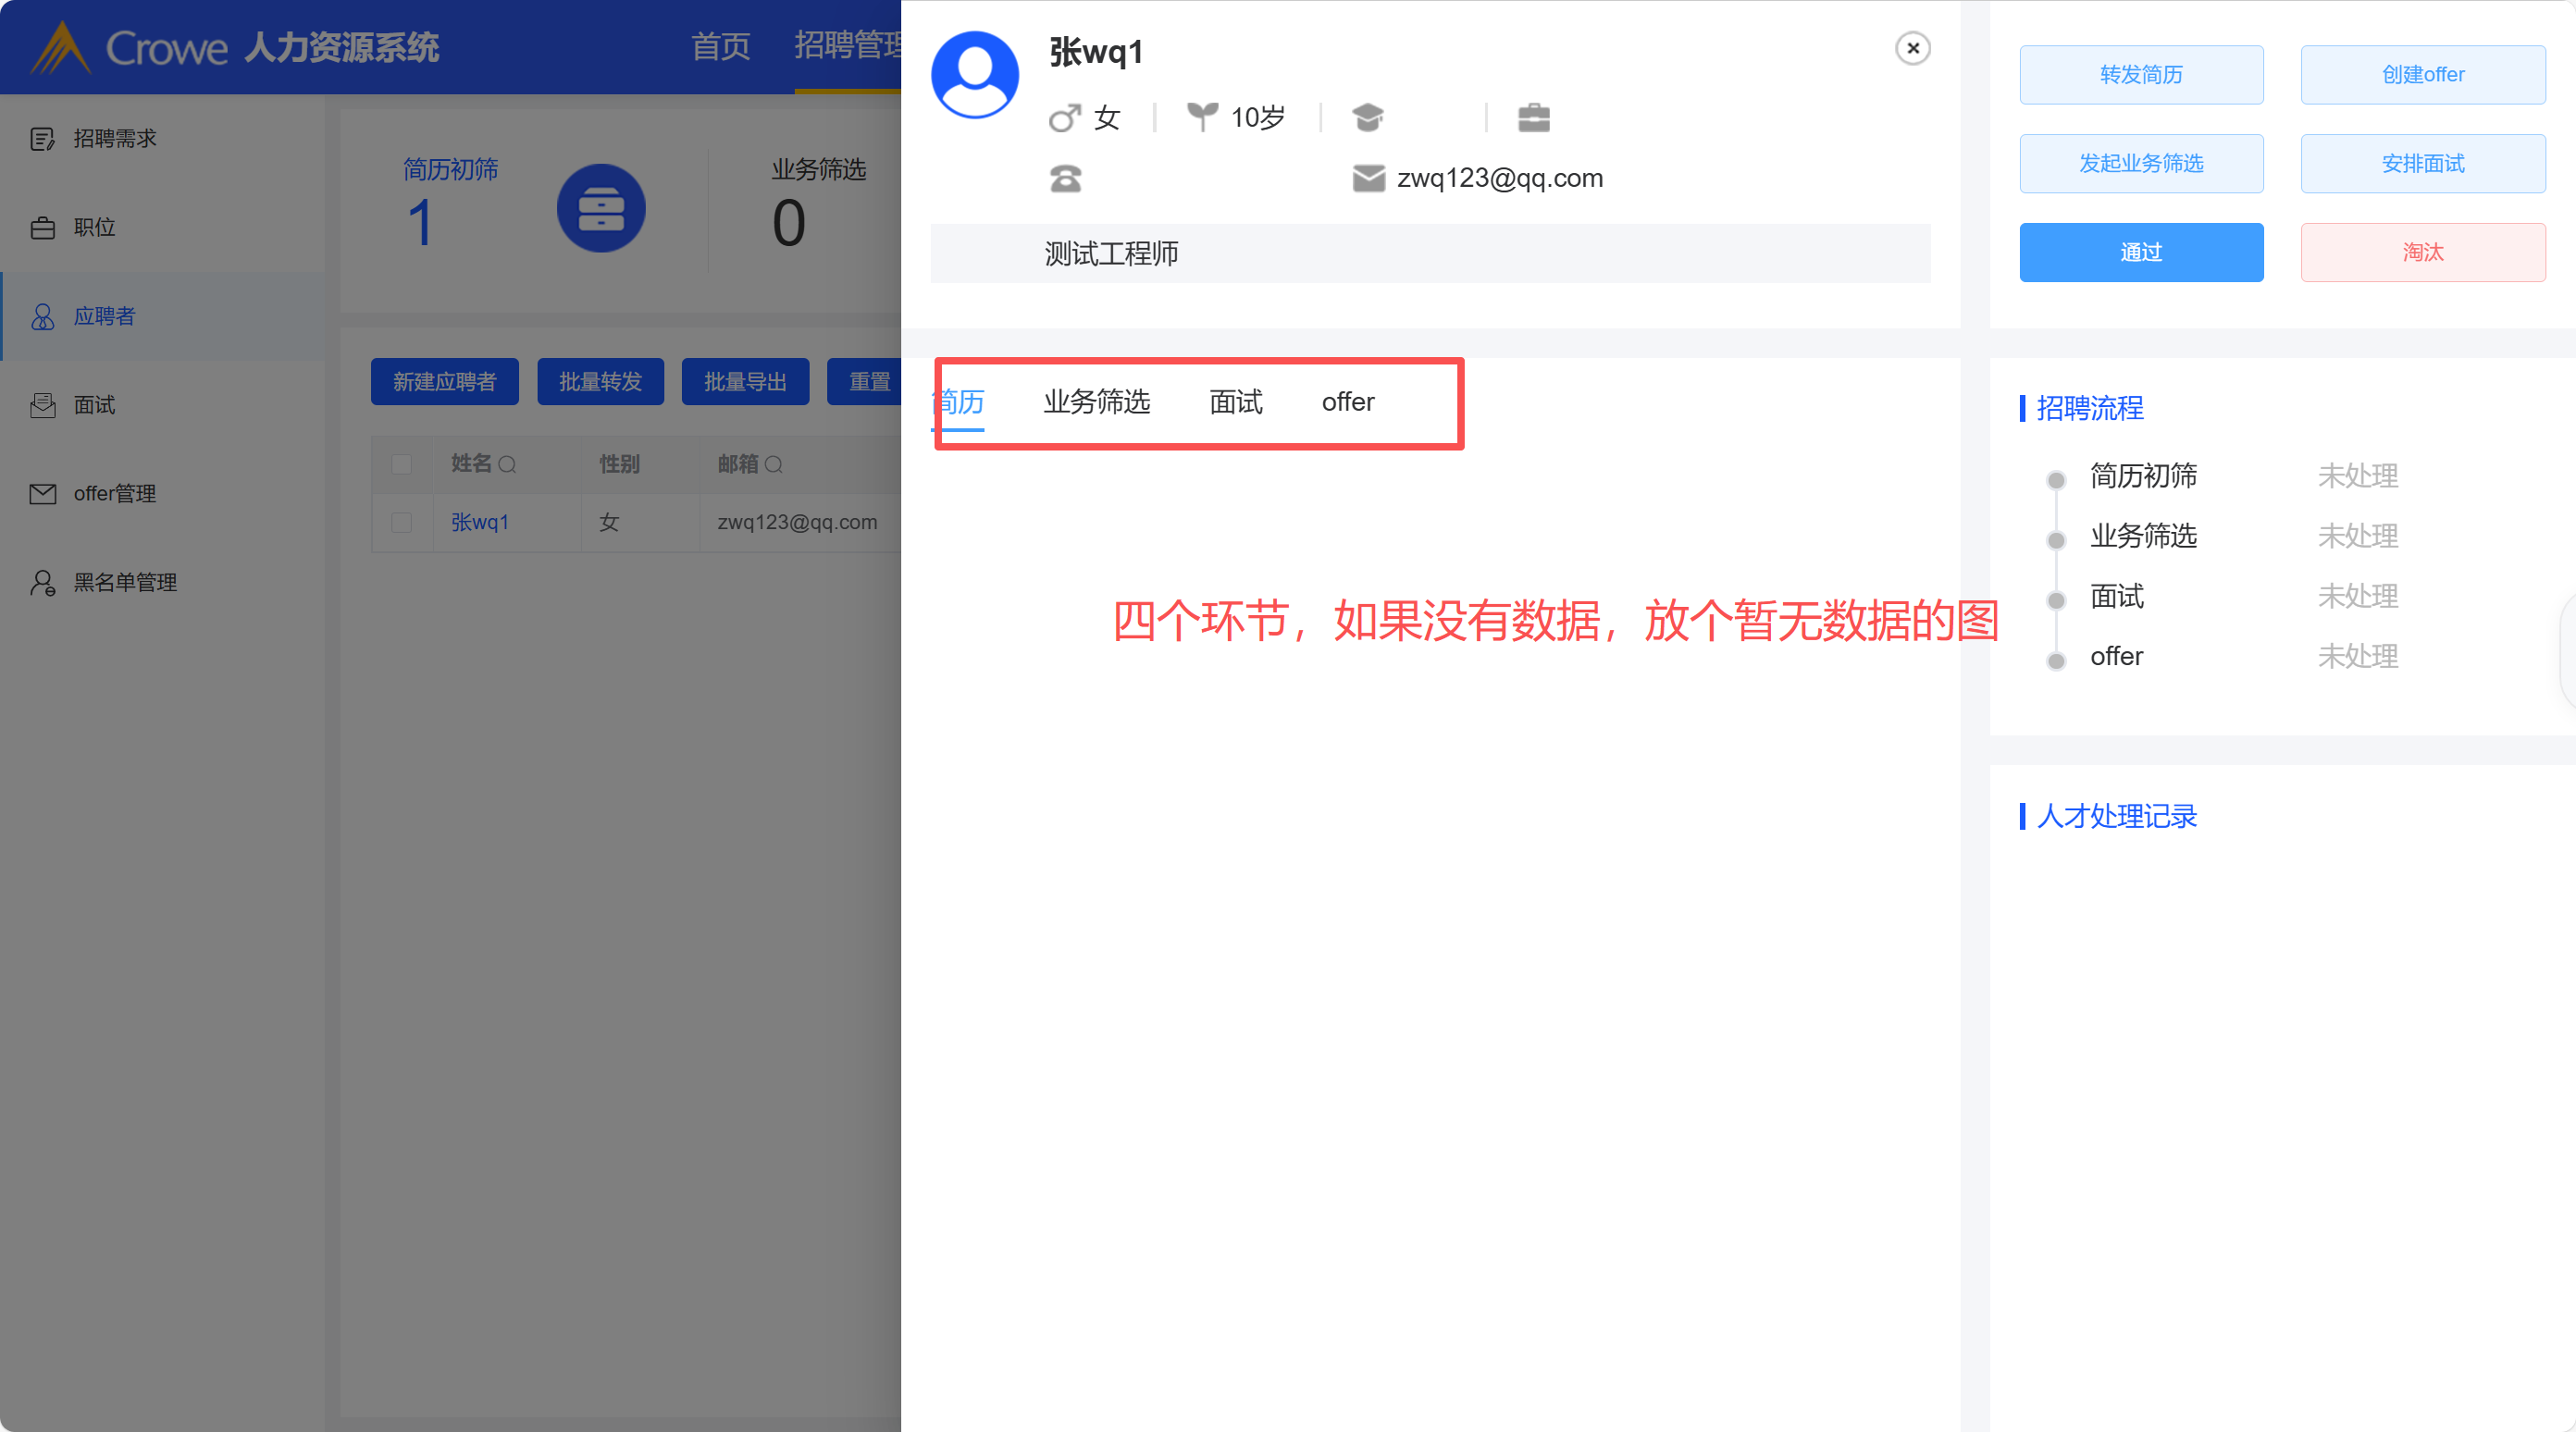Click search icon beside 邮箱 column
This screenshot has height=1432, width=2576.
point(774,465)
